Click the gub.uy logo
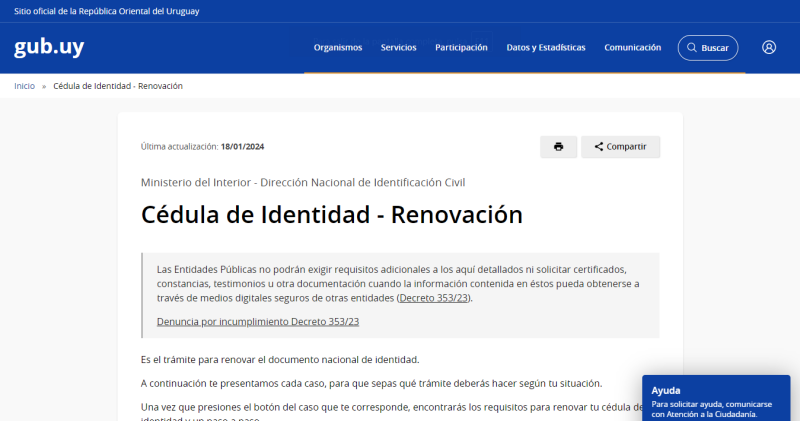The image size is (800, 421). coord(49,48)
